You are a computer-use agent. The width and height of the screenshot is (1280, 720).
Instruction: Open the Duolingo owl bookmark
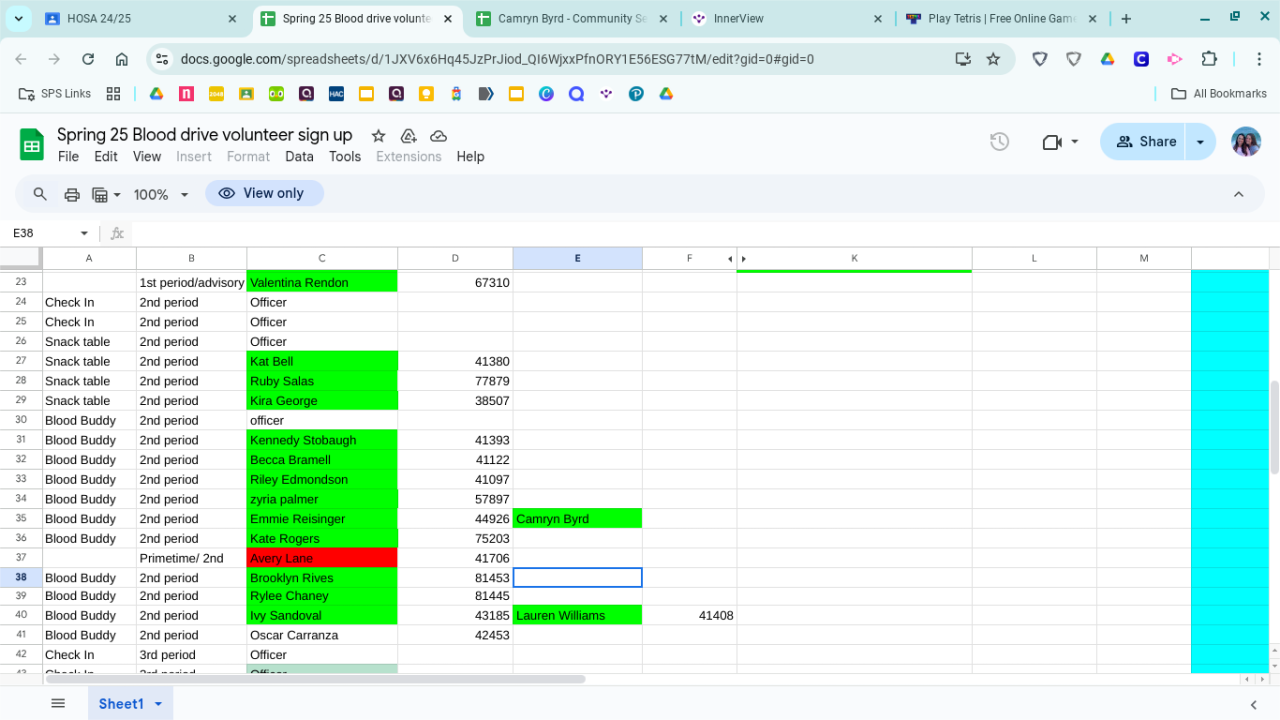(x=276, y=94)
